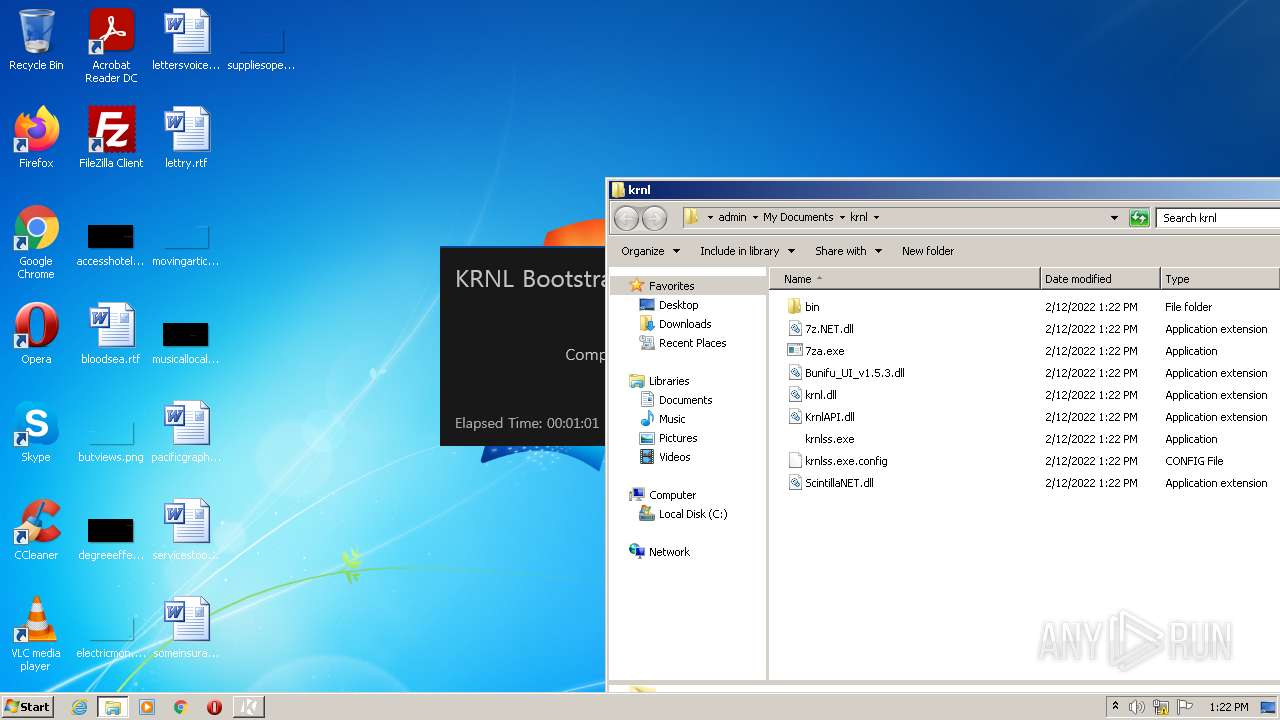Select the accesshotel desktop file
Viewport: 1280px width, 720px height.
tap(111, 245)
